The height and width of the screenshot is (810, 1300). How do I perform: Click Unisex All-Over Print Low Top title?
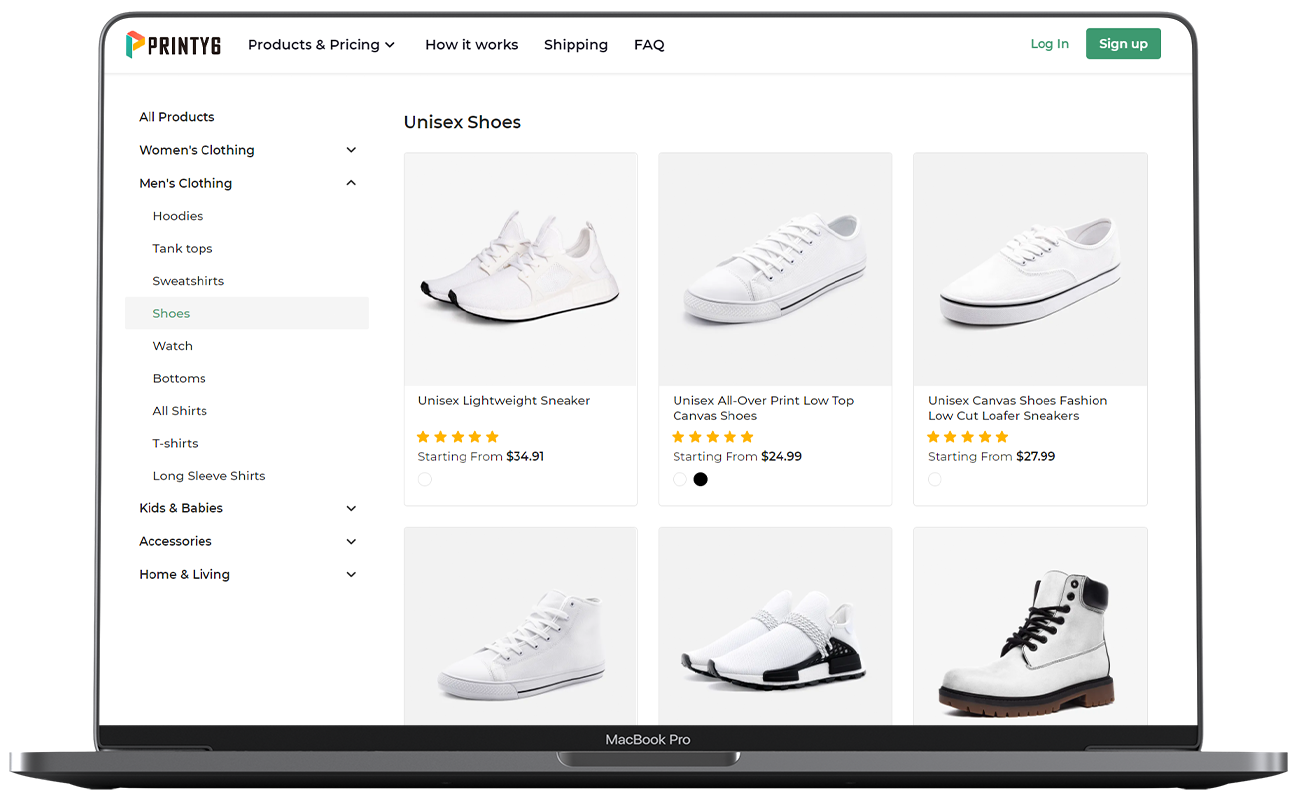(763, 408)
